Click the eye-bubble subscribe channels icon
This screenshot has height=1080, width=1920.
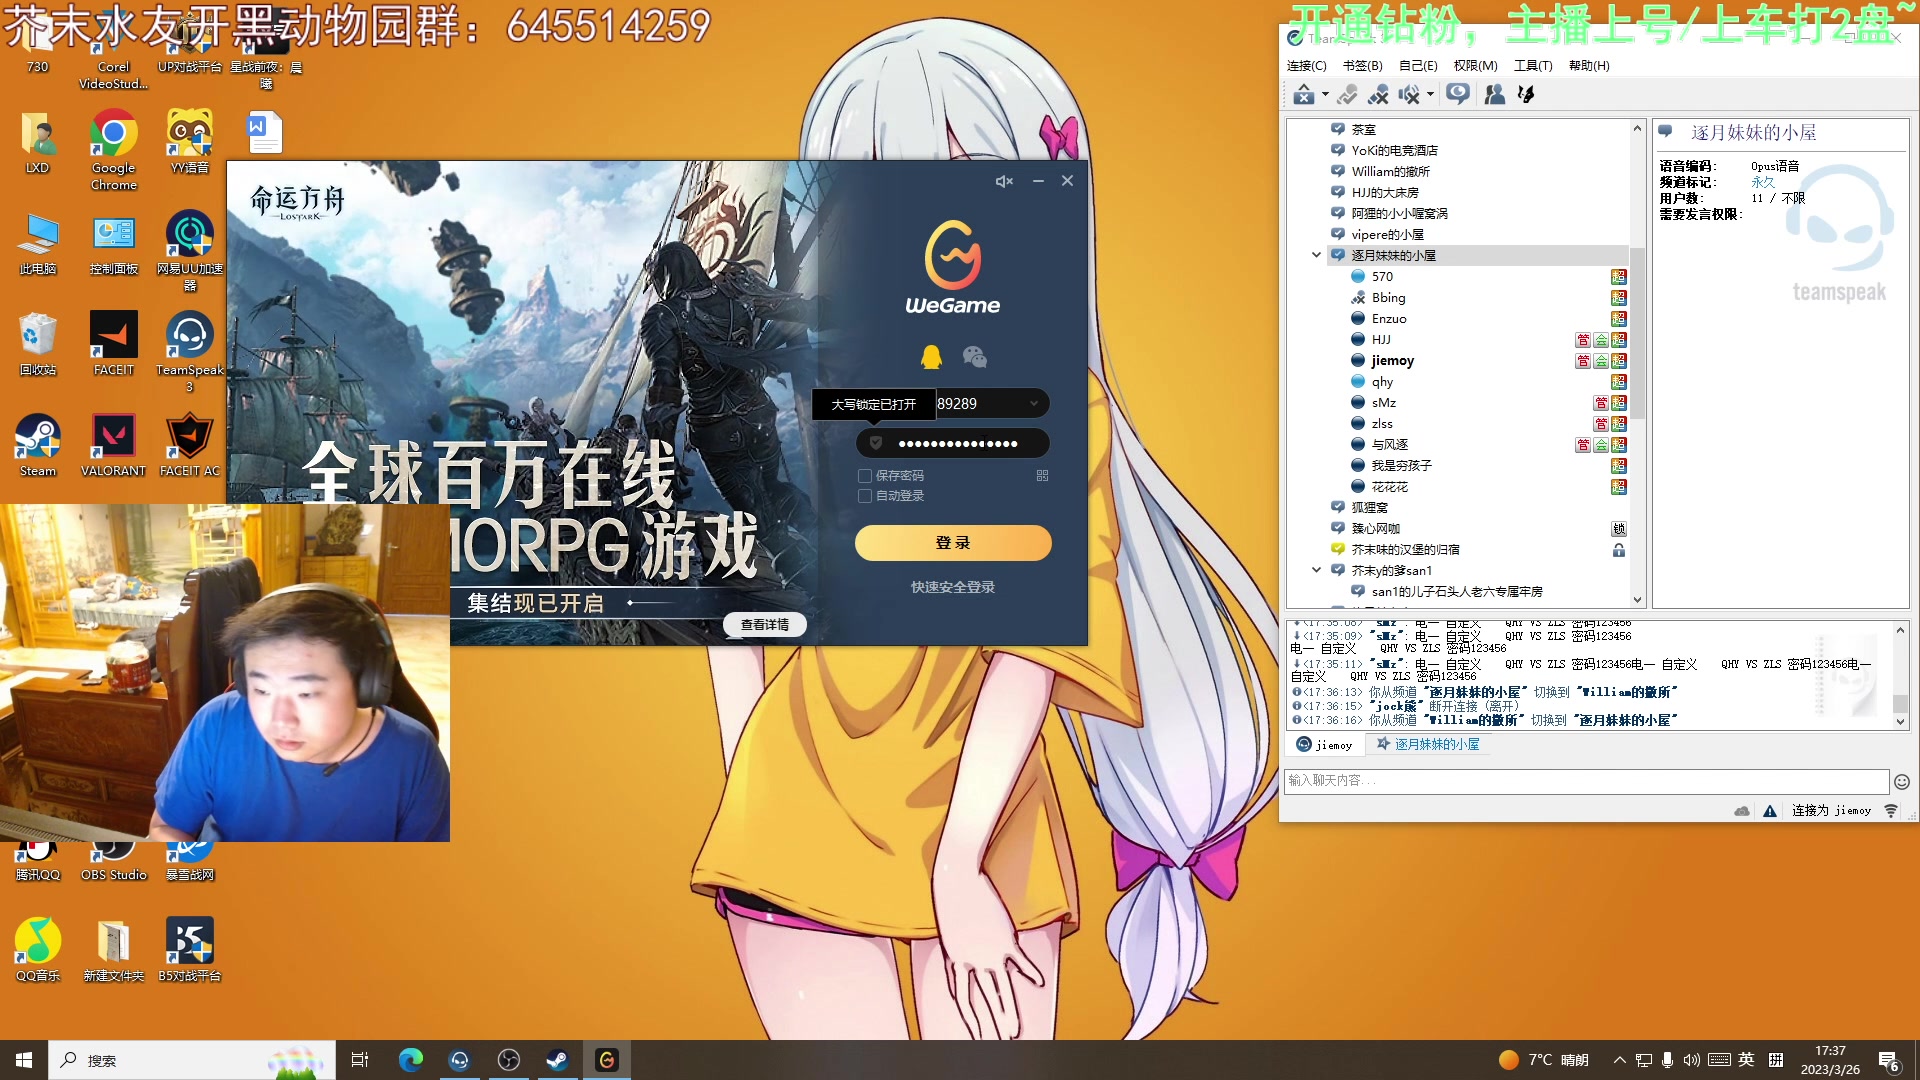[x=1458, y=94]
